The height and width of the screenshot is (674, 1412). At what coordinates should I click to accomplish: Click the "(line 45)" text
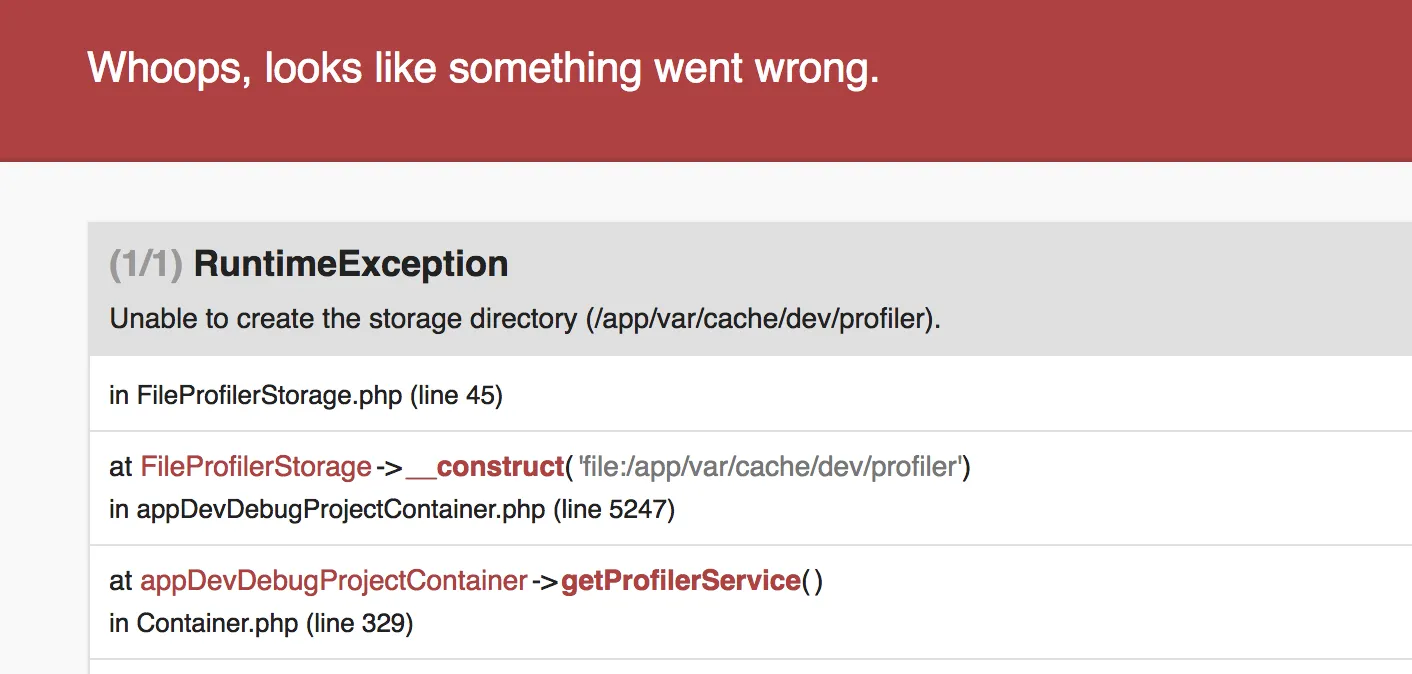click(x=457, y=396)
